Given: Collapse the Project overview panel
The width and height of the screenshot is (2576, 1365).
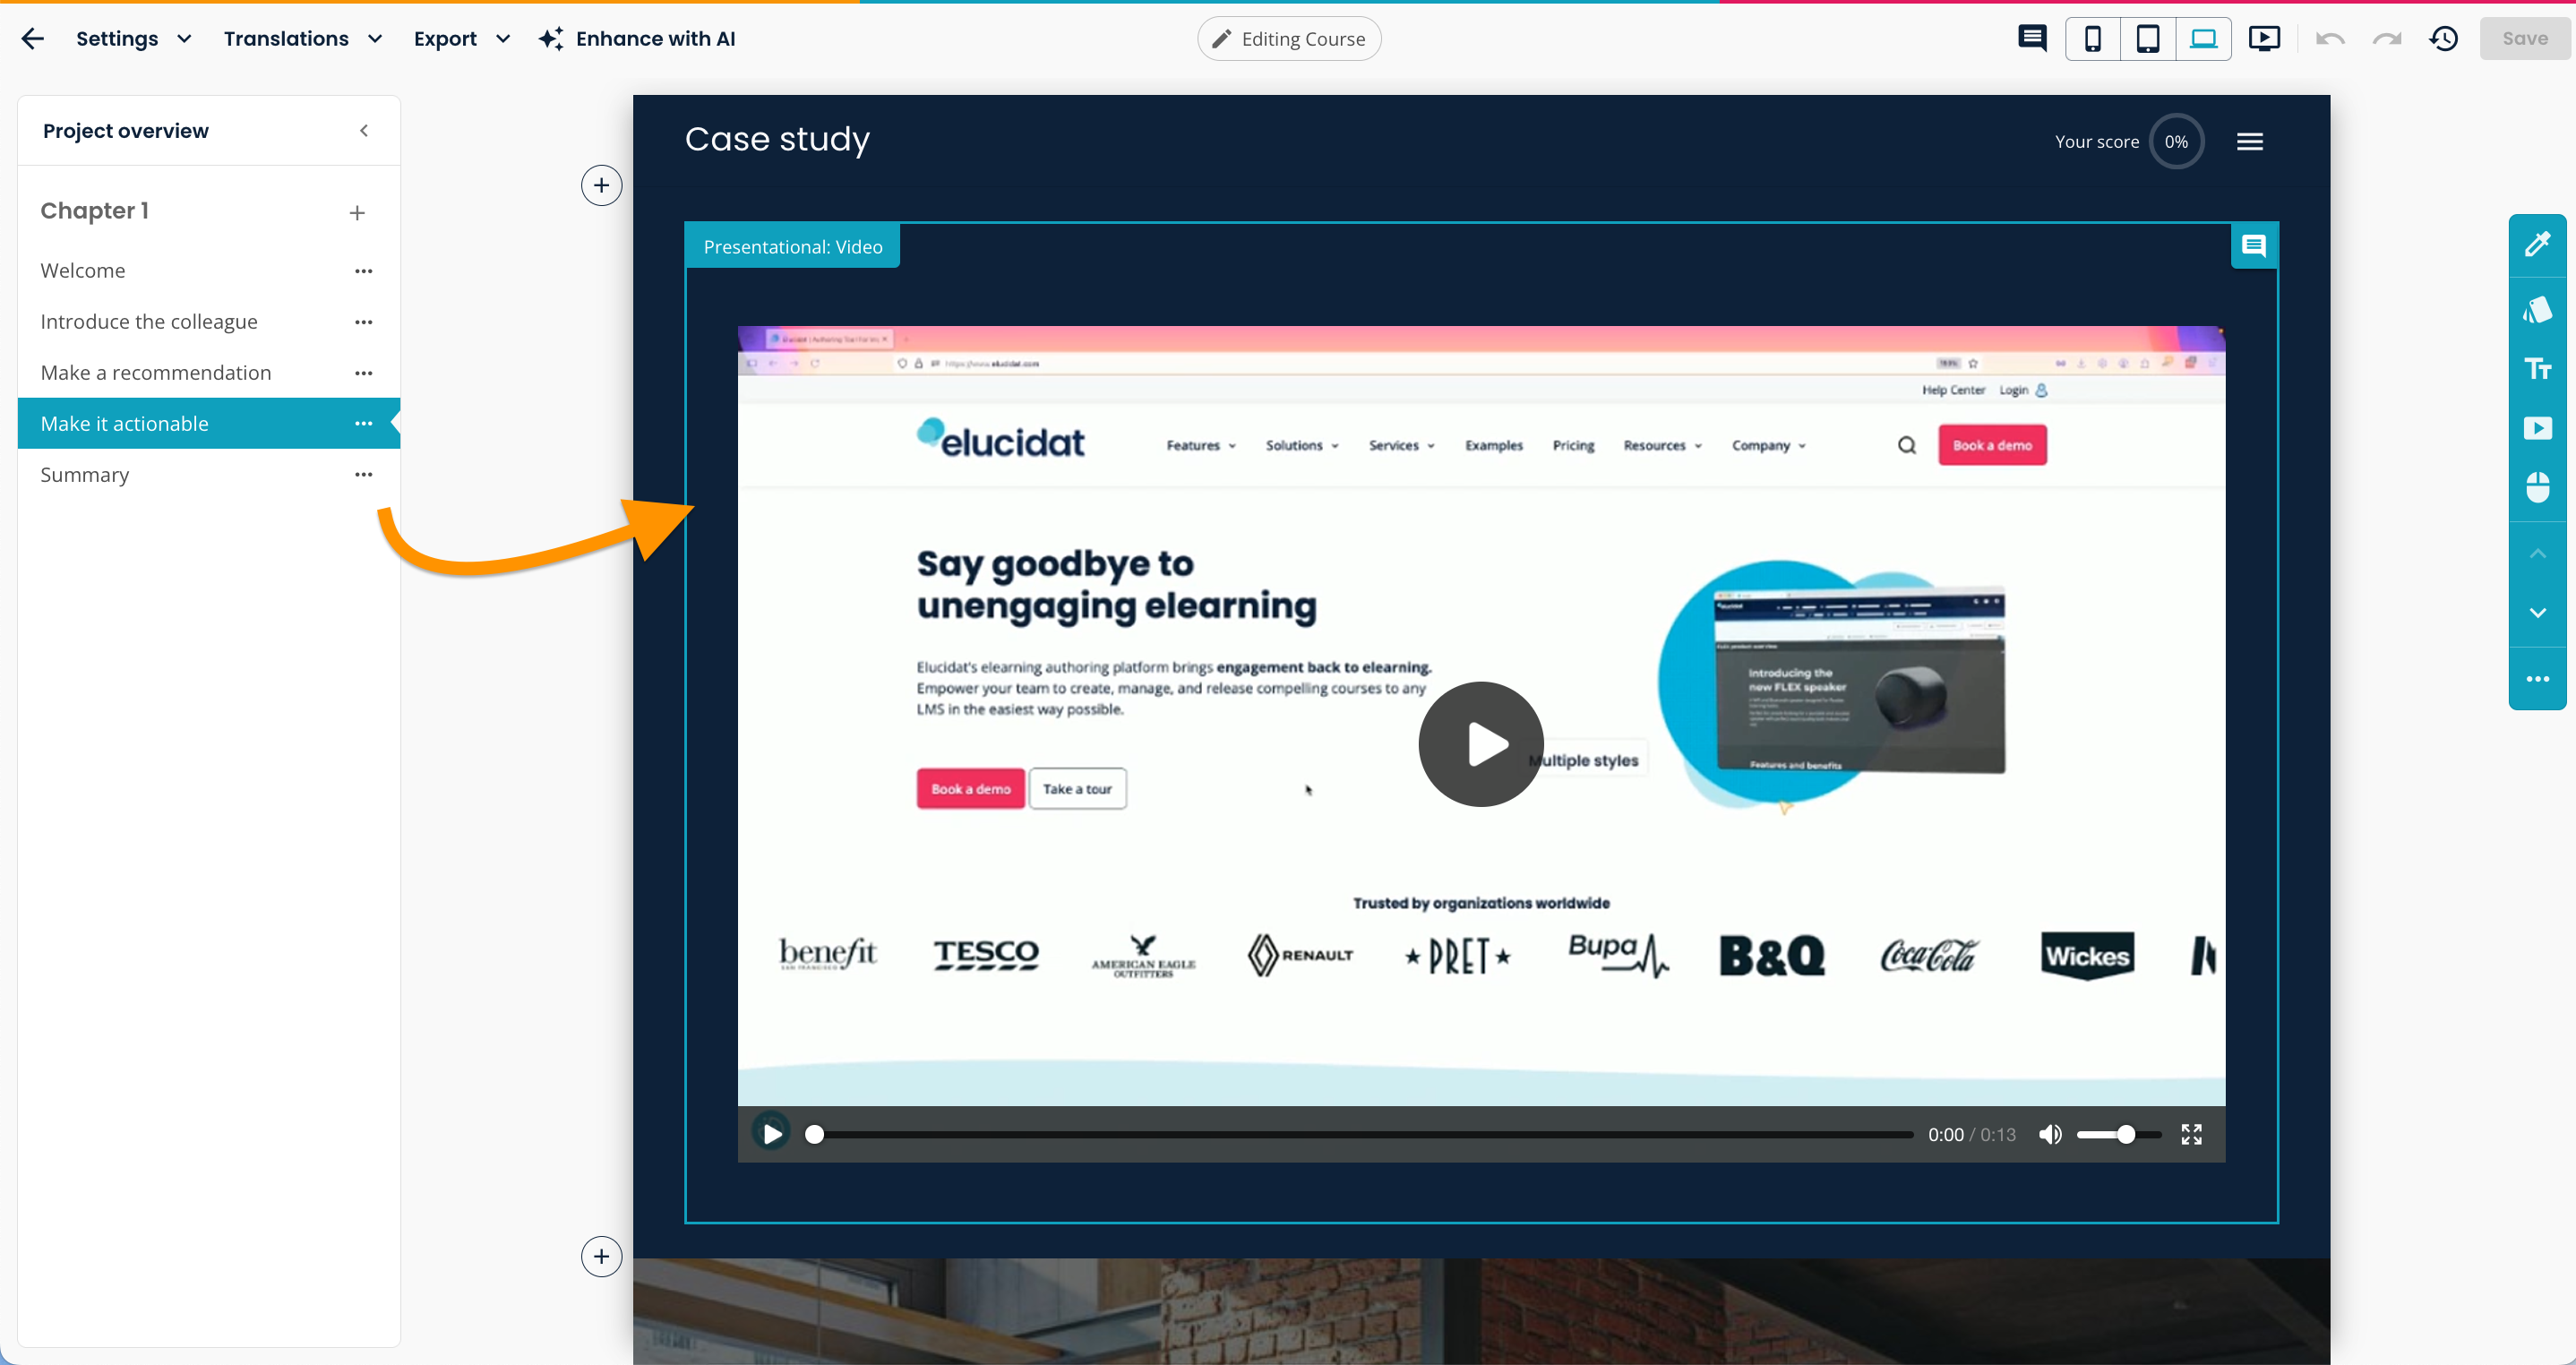Looking at the screenshot, I should tap(364, 131).
